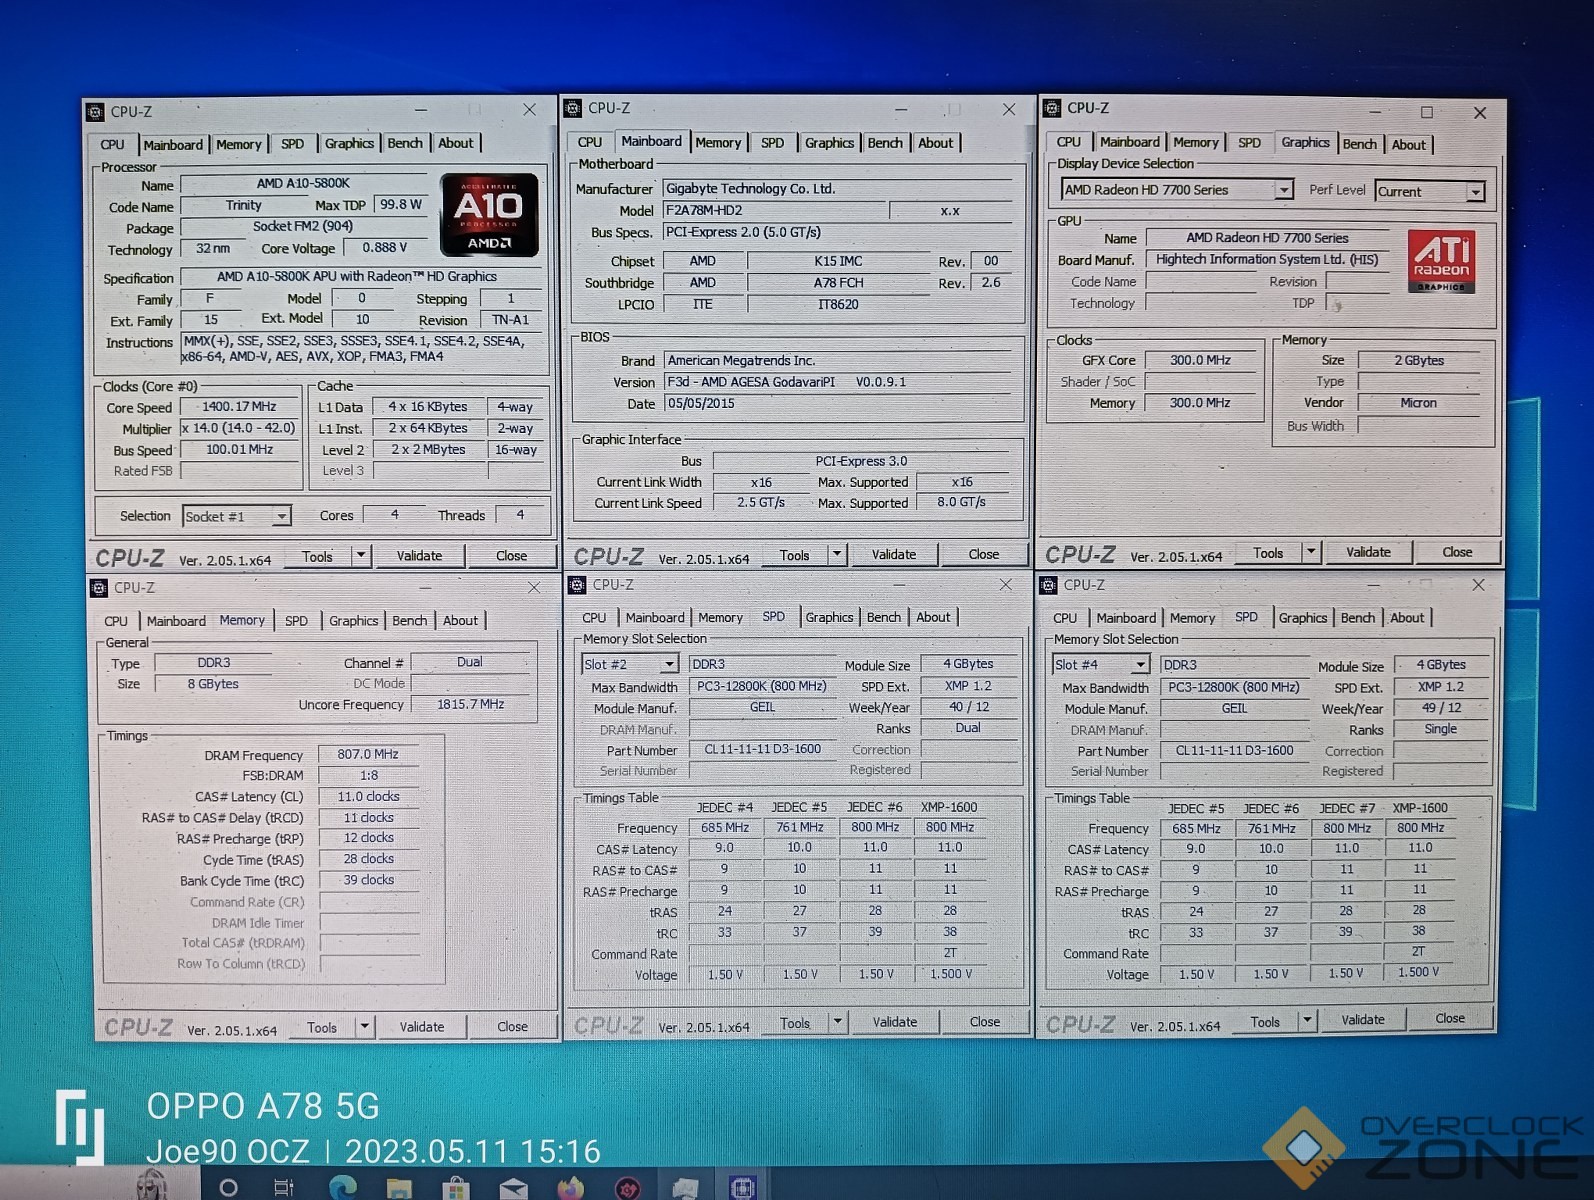This screenshot has width=1594, height=1200.
Task: Expand the AMD Radeon HD 7700 Series device dropdown
Action: 1284,190
